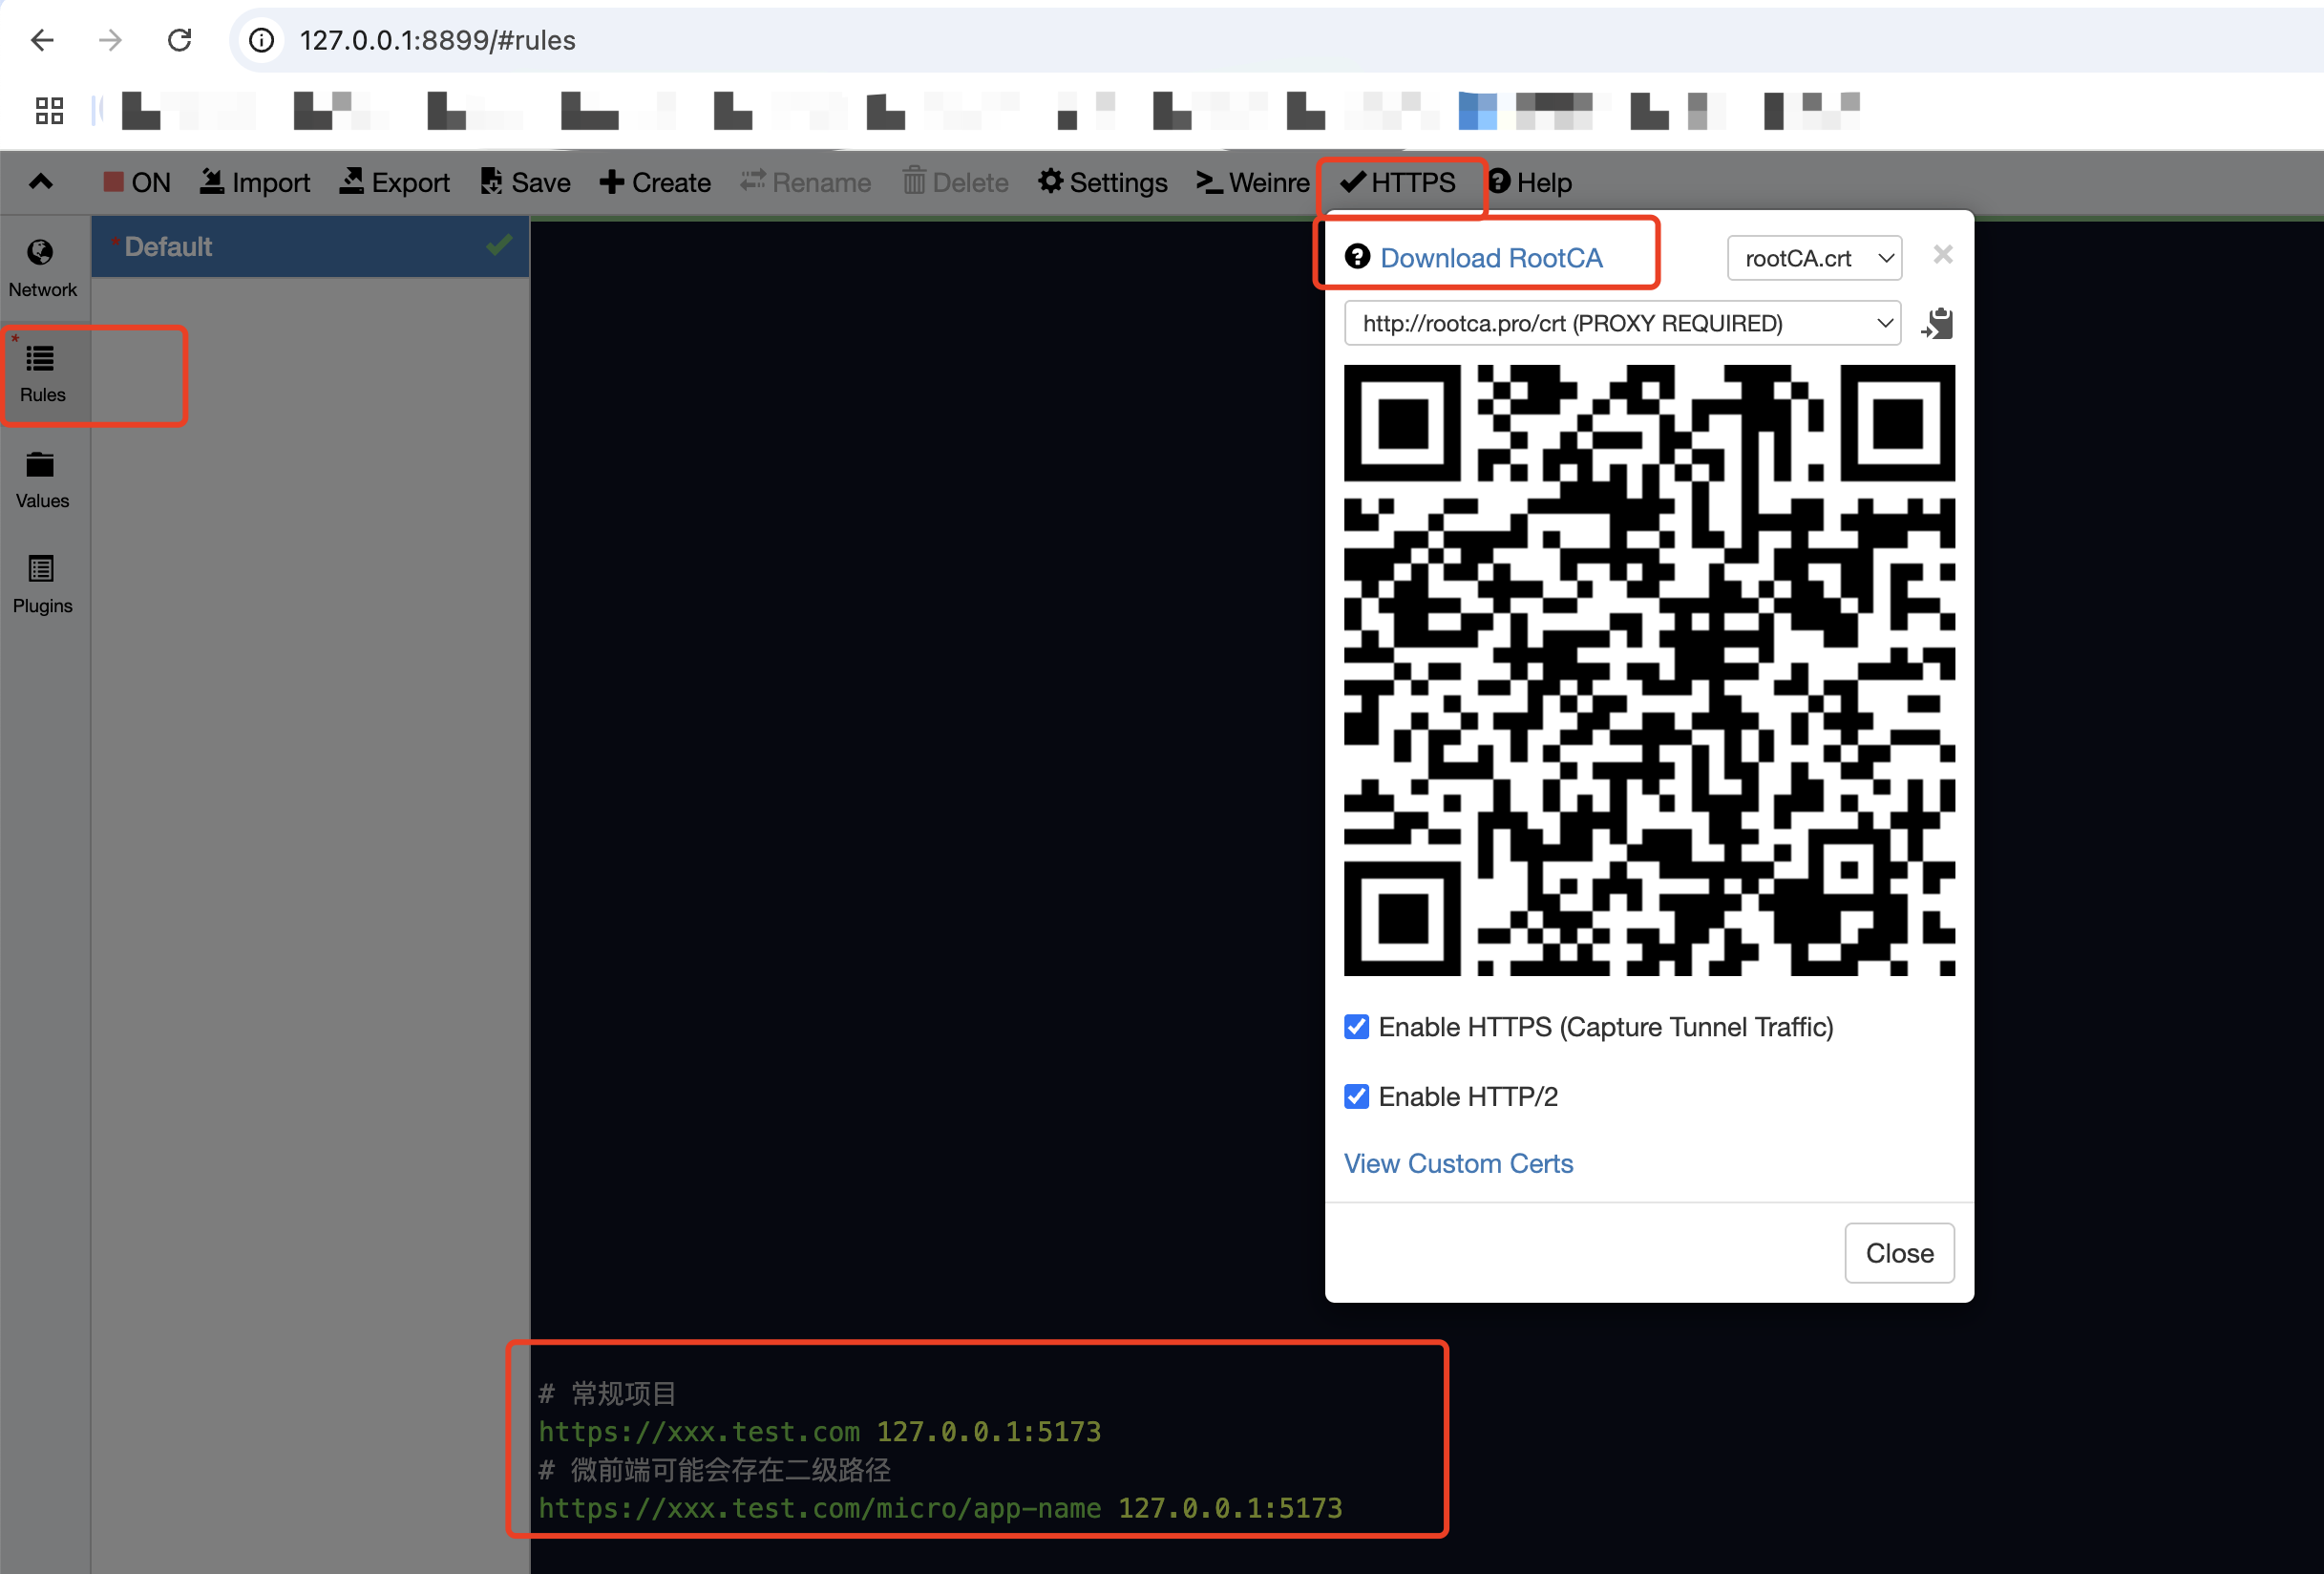The height and width of the screenshot is (1574, 2324).
Task: Open View Custom Certs
Action: tap(1458, 1163)
